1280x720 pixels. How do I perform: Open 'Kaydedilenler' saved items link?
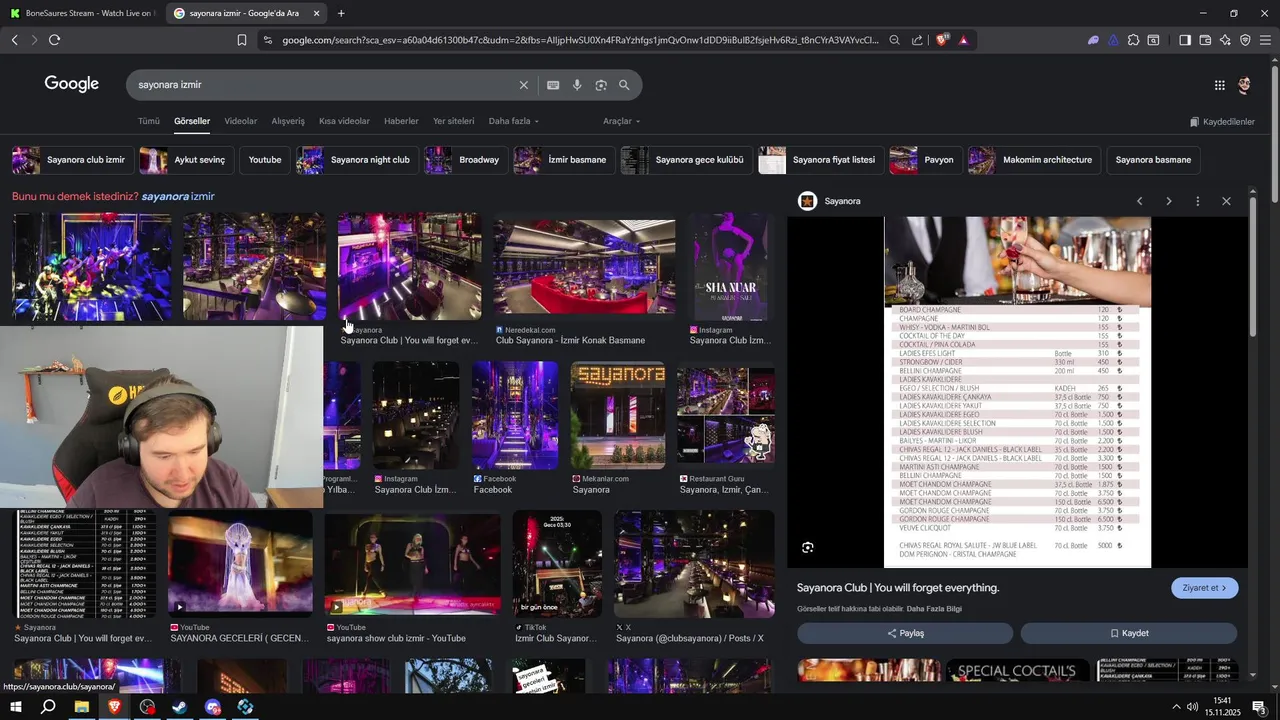[x=1222, y=122]
